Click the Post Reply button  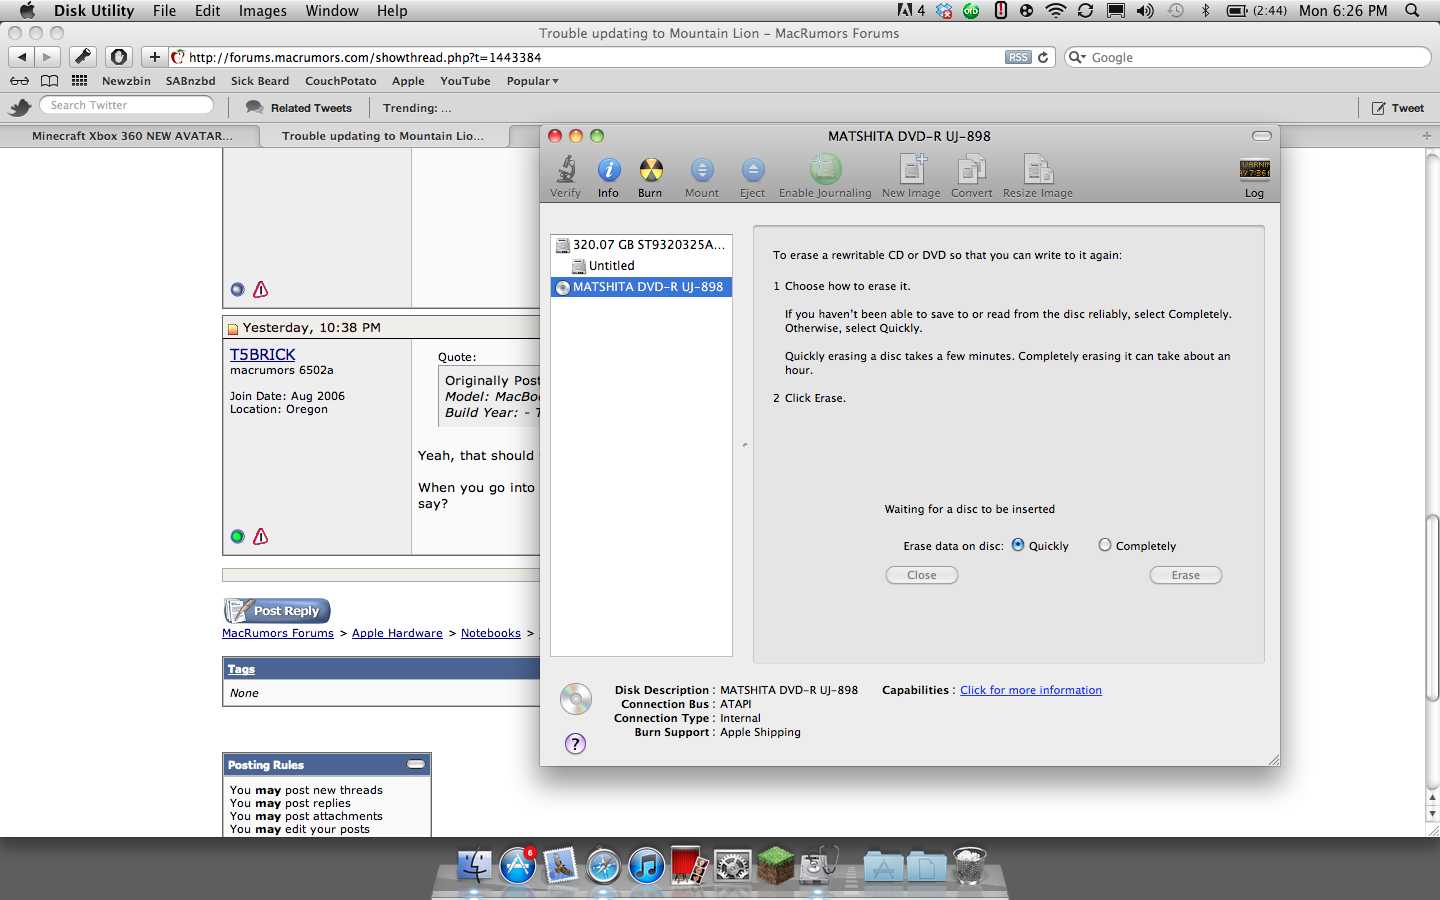pos(277,610)
